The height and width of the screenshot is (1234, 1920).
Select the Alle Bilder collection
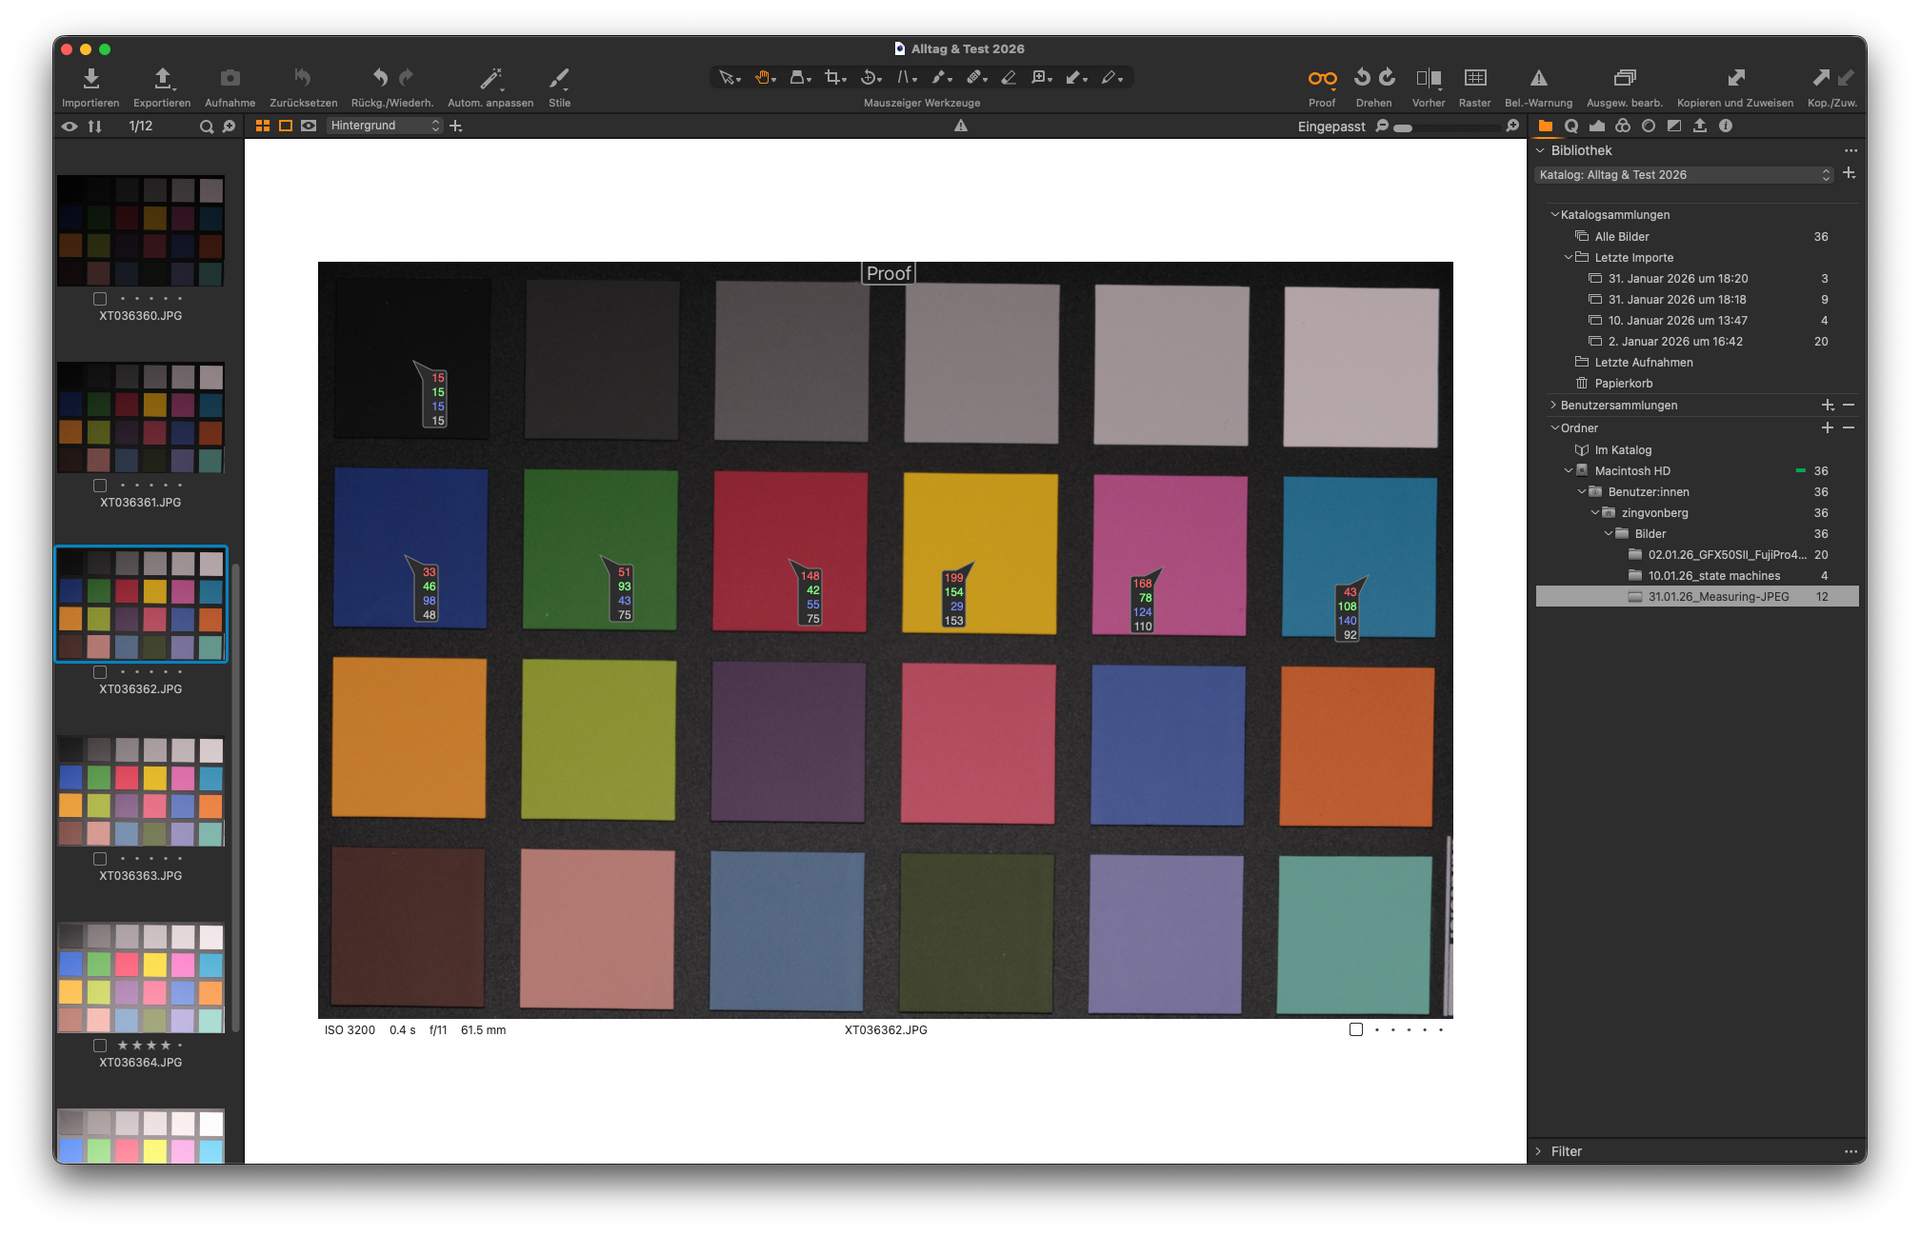click(1621, 237)
